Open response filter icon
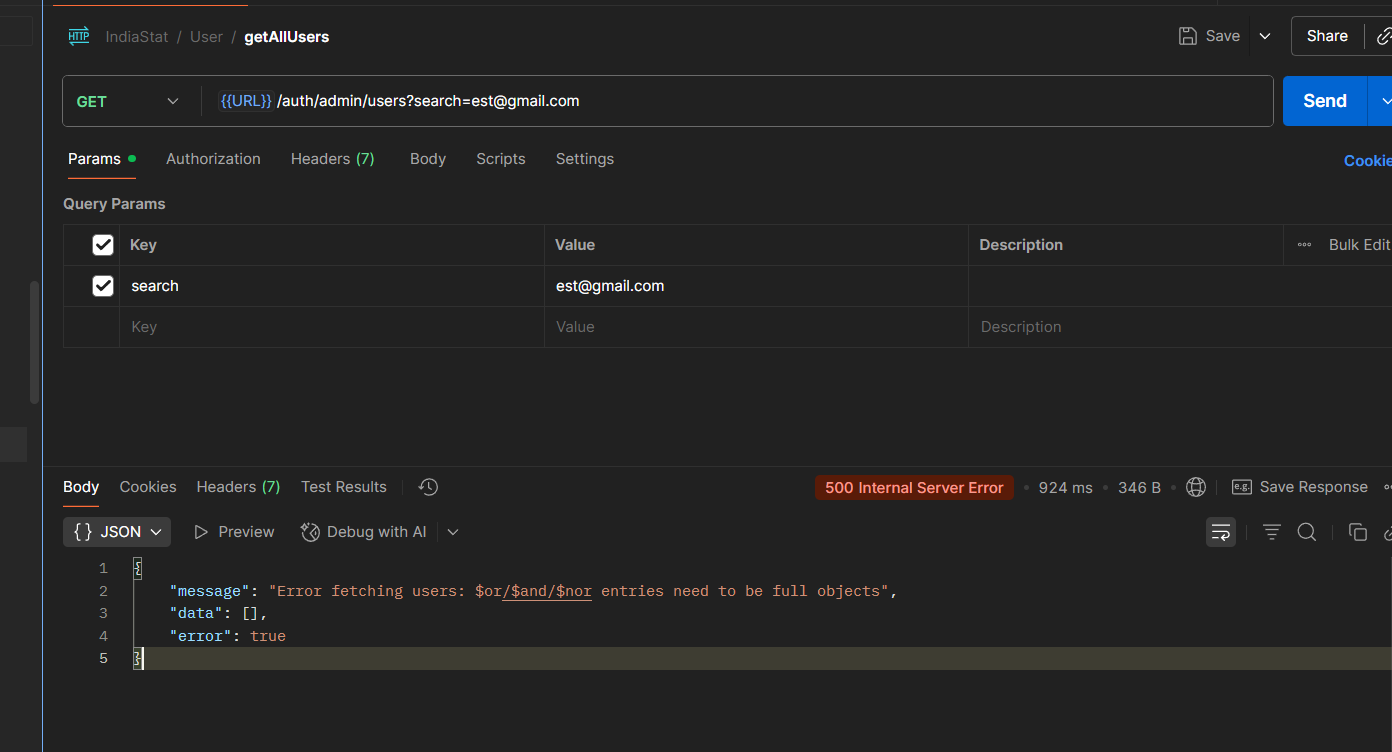 click(1271, 532)
